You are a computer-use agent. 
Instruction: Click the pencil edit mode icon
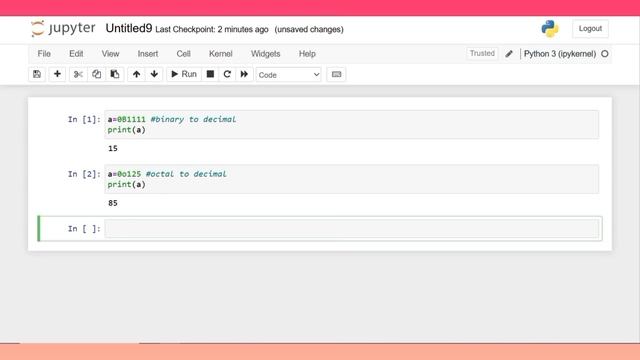509,54
